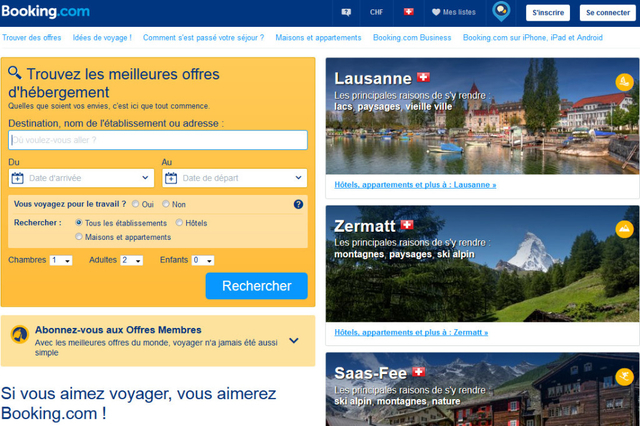Click the Booking.com logo
The image size is (640, 426).
click(45, 11)
